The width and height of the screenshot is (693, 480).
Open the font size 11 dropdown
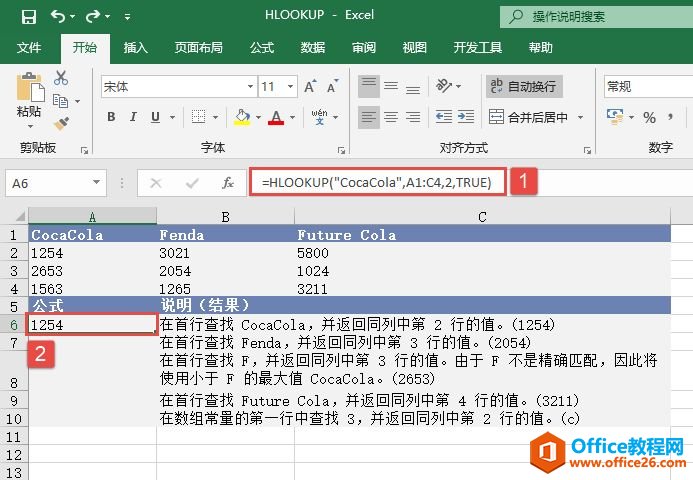pos(290,86)
